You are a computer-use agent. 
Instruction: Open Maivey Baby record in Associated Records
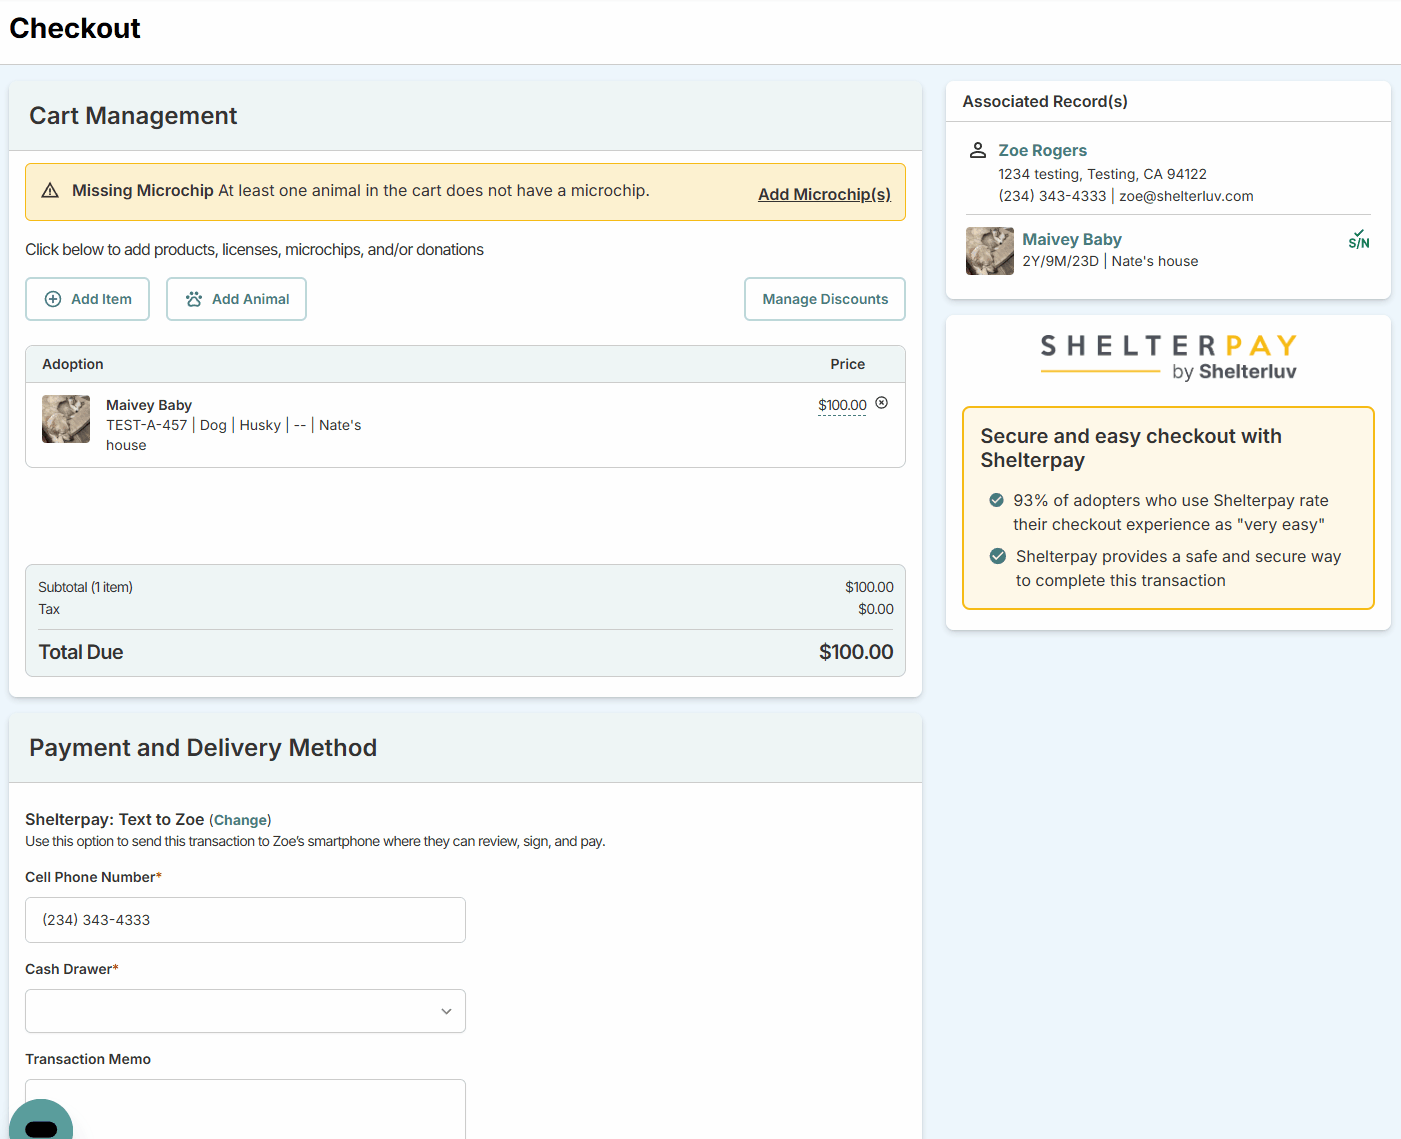pyautogui.click(x=1071, y=239)
